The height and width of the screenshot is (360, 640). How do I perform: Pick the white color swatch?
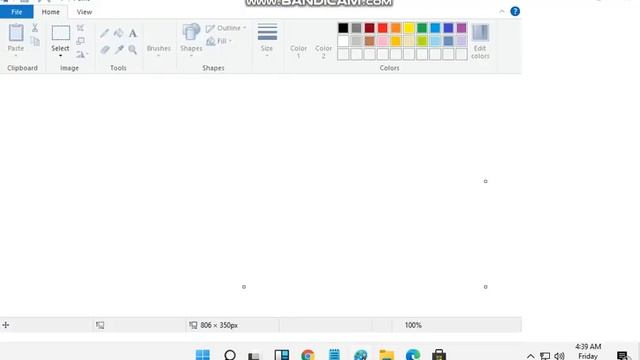343,41
